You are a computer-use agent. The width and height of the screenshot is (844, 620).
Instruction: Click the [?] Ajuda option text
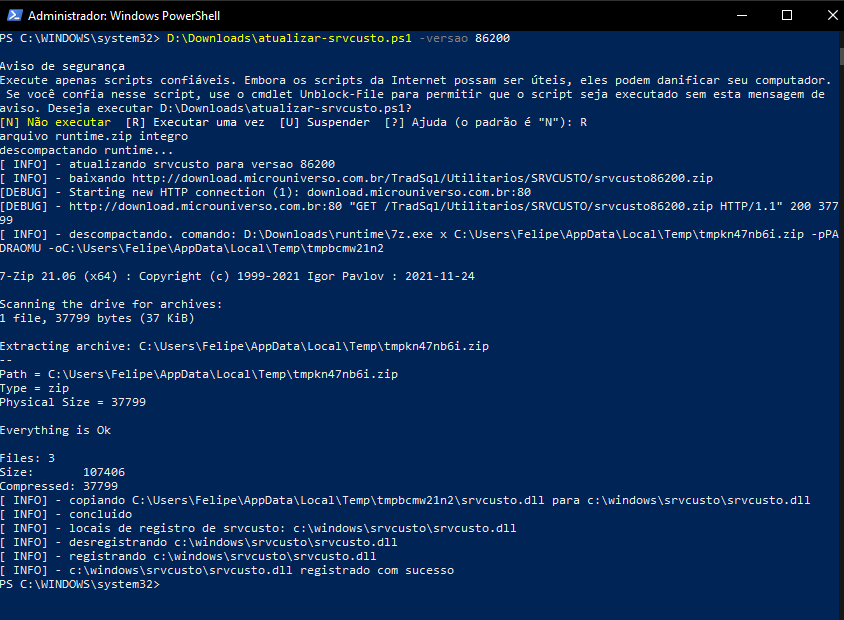(416, 122)
